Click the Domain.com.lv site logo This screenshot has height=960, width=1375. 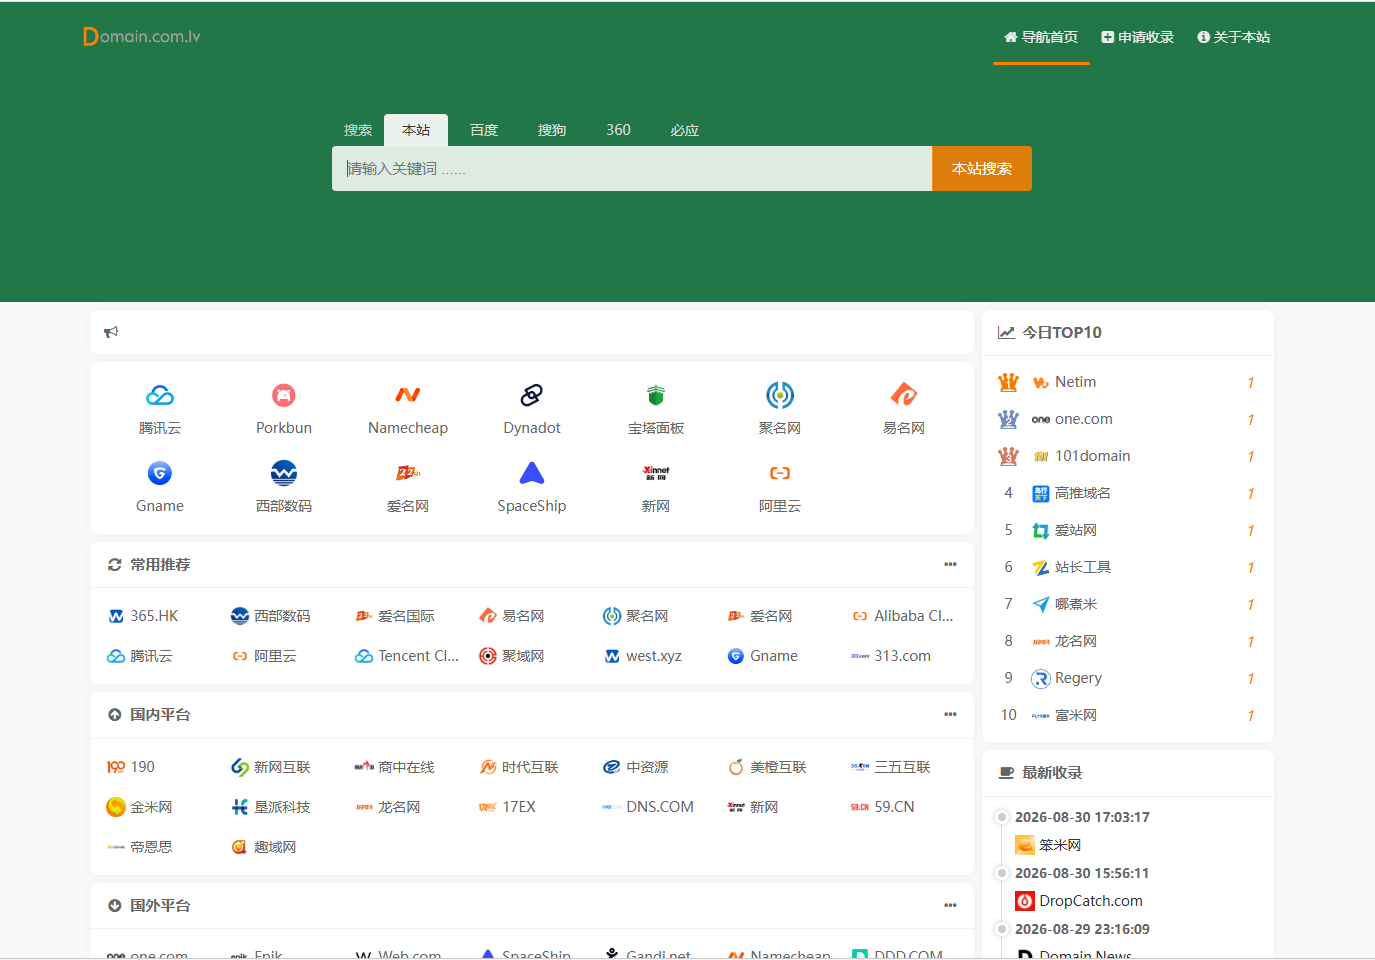pos(141,37)
